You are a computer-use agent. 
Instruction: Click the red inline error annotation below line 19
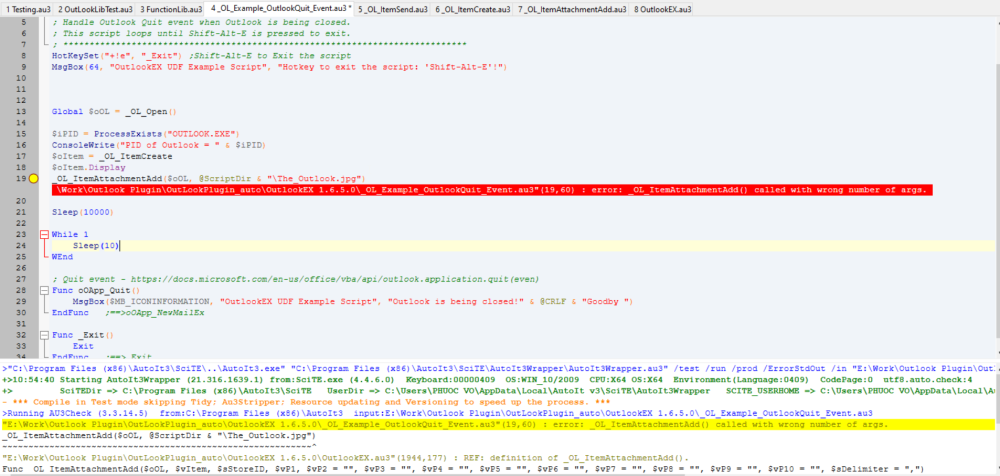point(493,190)
